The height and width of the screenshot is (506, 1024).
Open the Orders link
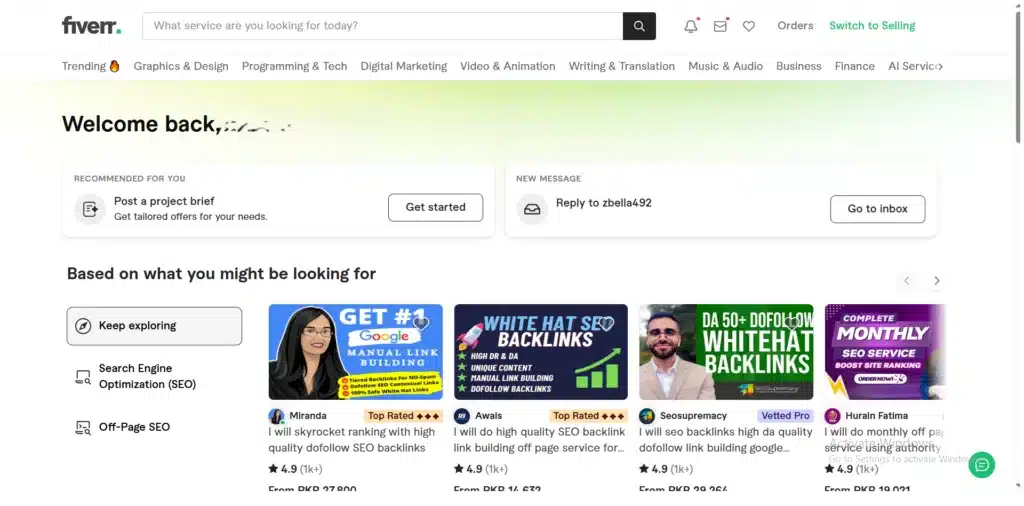pyautogui.click(x=795, y=26)
